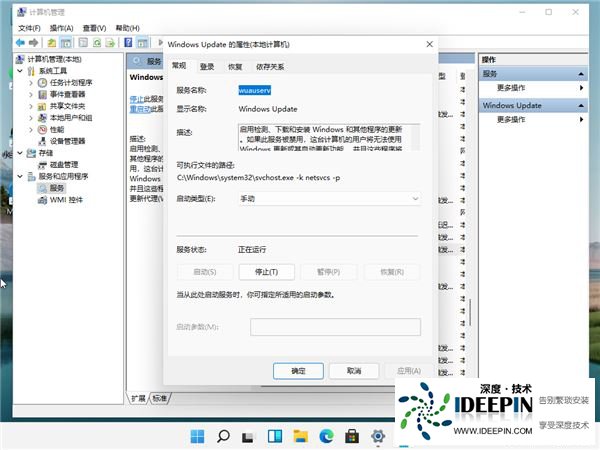Open Task View icon on taskbar

pyautogui.click(x=248, y=437)
